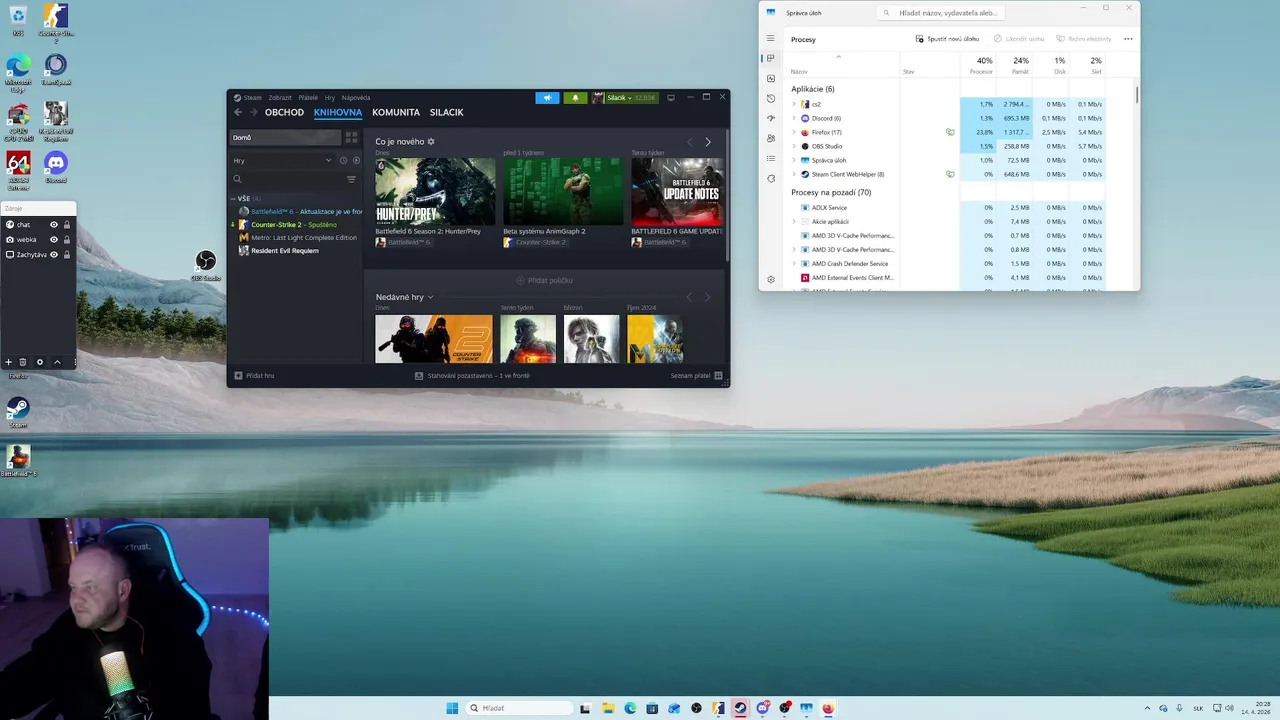Click Windows taskbar Hľadať search box

[519, 708]
